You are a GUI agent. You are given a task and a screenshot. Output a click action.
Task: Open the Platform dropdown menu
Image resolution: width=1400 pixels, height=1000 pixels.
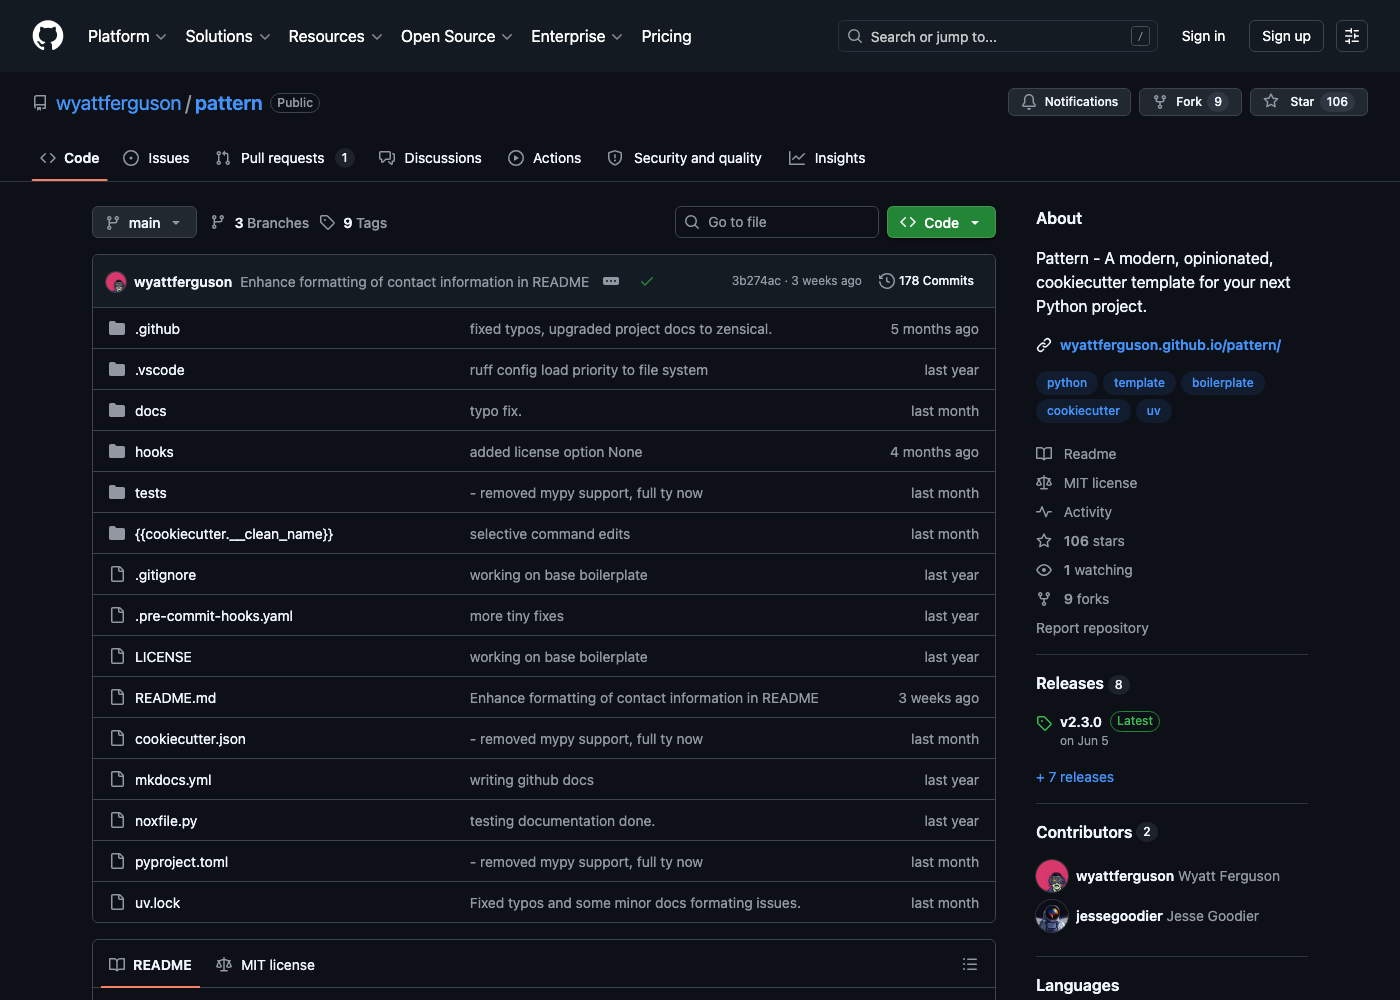[x=127, y=36]
